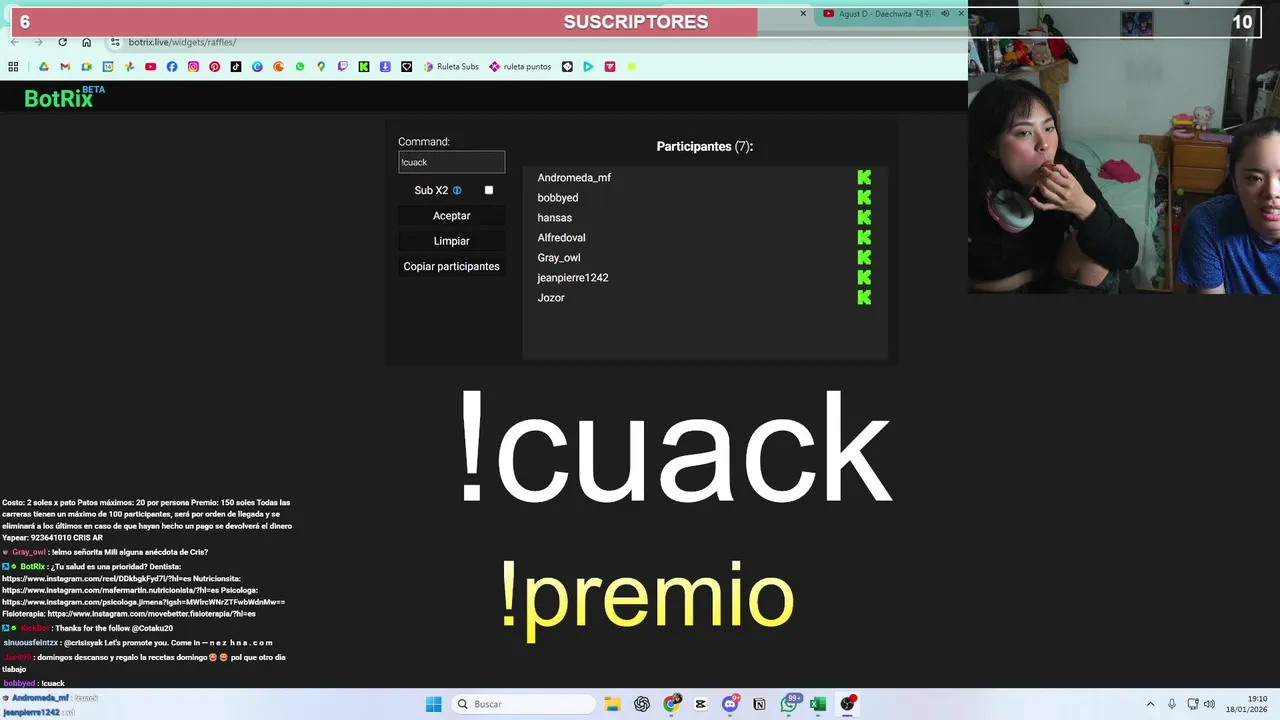The image size is (1280, 720).
Task: Select participant hansas
Action: (554, 217)
